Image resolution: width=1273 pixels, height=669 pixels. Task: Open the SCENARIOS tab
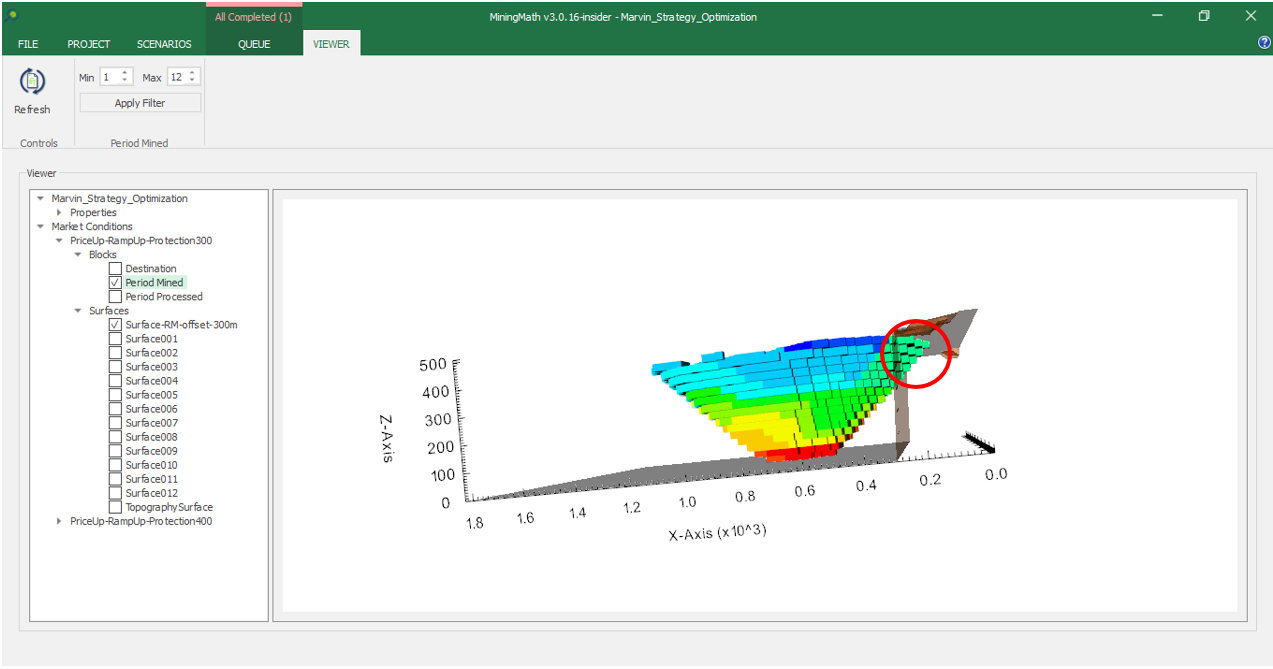164,44
